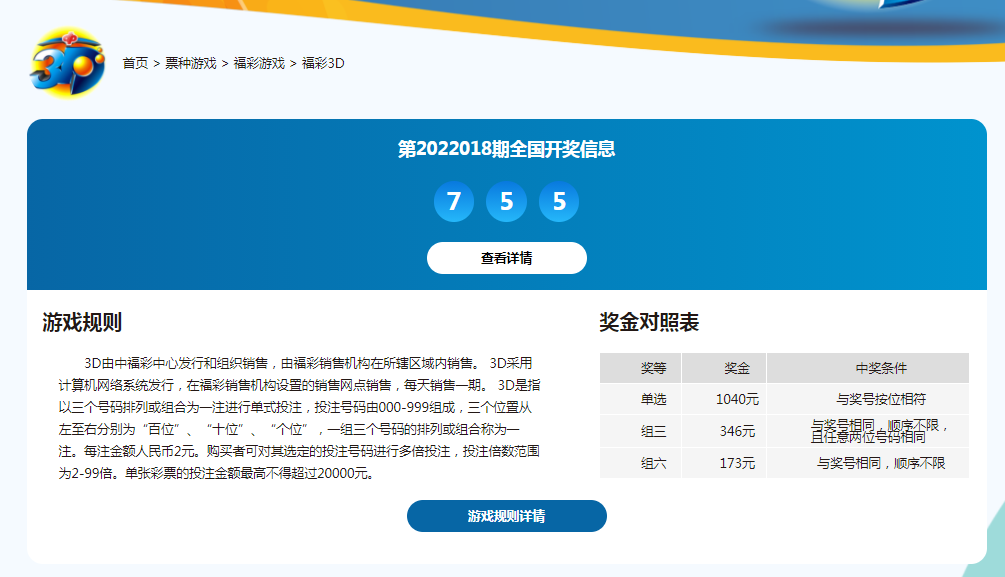The image size is (1005, 577).
Task: Click 查看详情 button
Action: (x=506, y=258)
